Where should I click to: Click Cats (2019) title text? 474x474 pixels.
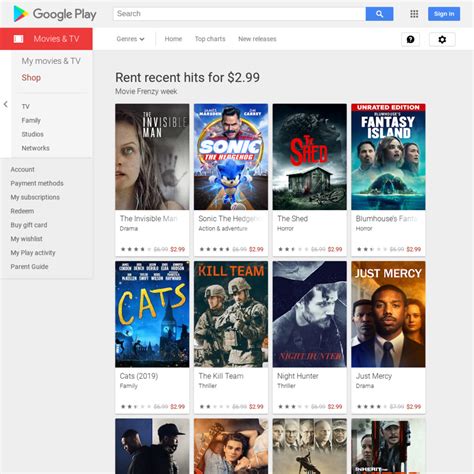click(x=139, y=376)
